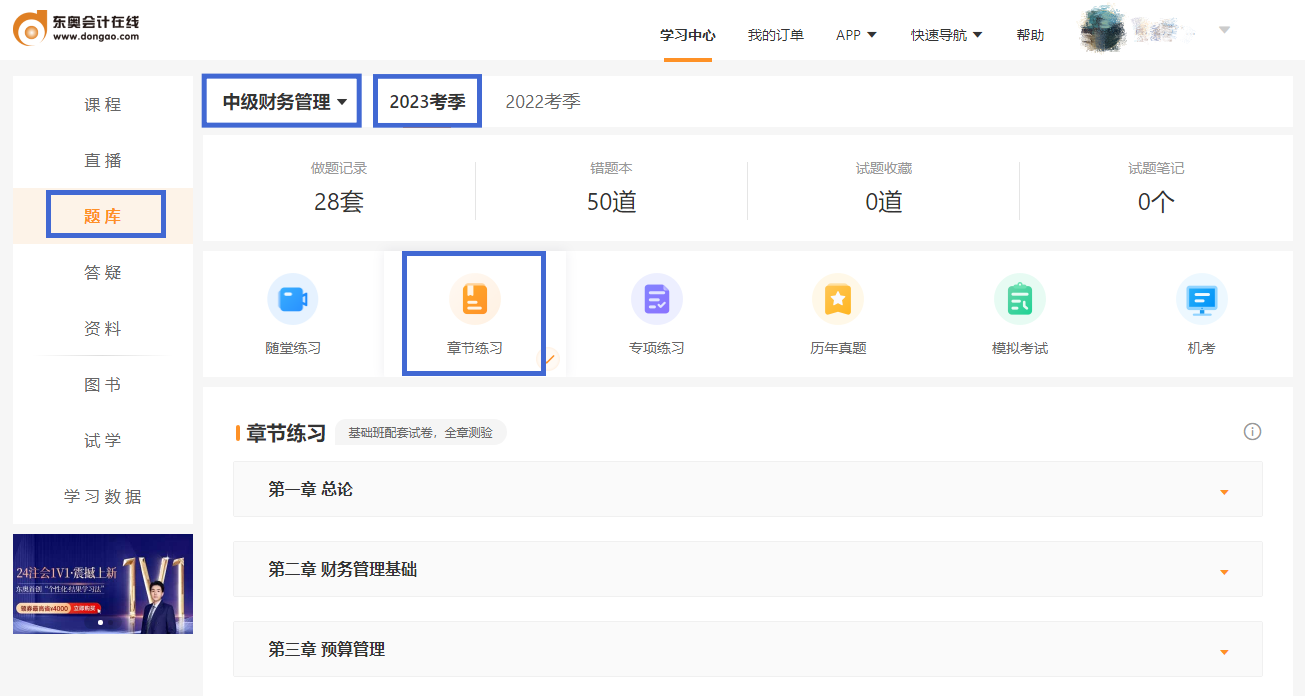Click the 历年真题 past exams icon
1305x696 pixels.
(838, 312)
